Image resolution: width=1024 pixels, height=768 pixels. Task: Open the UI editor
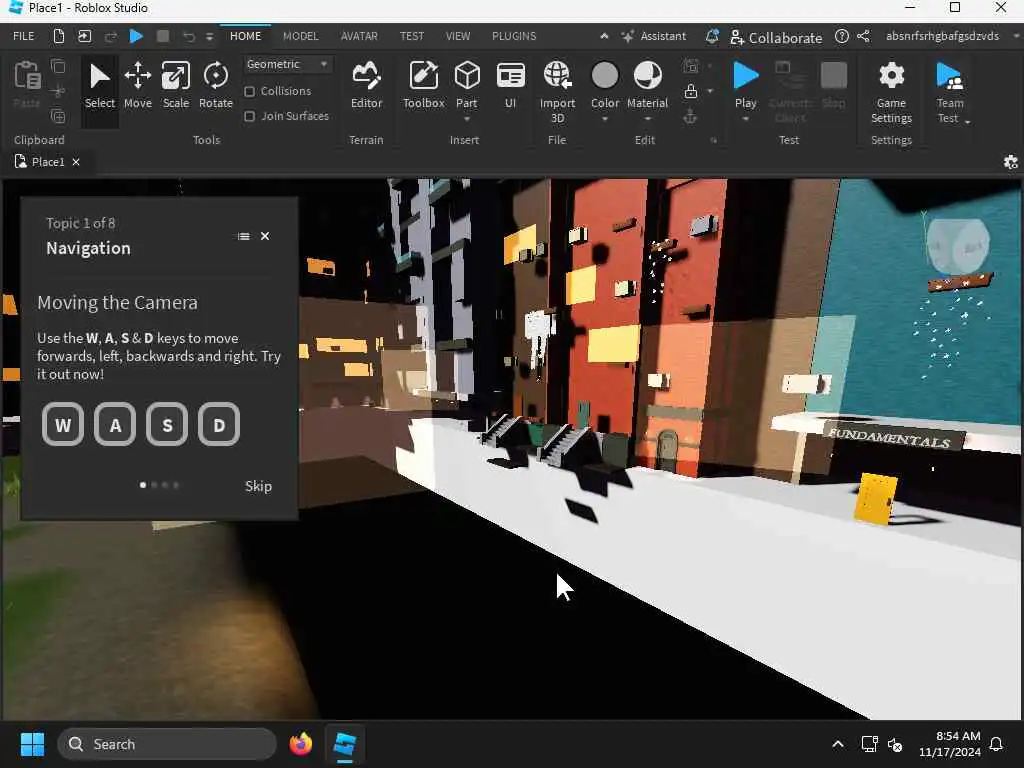[510, 86]
